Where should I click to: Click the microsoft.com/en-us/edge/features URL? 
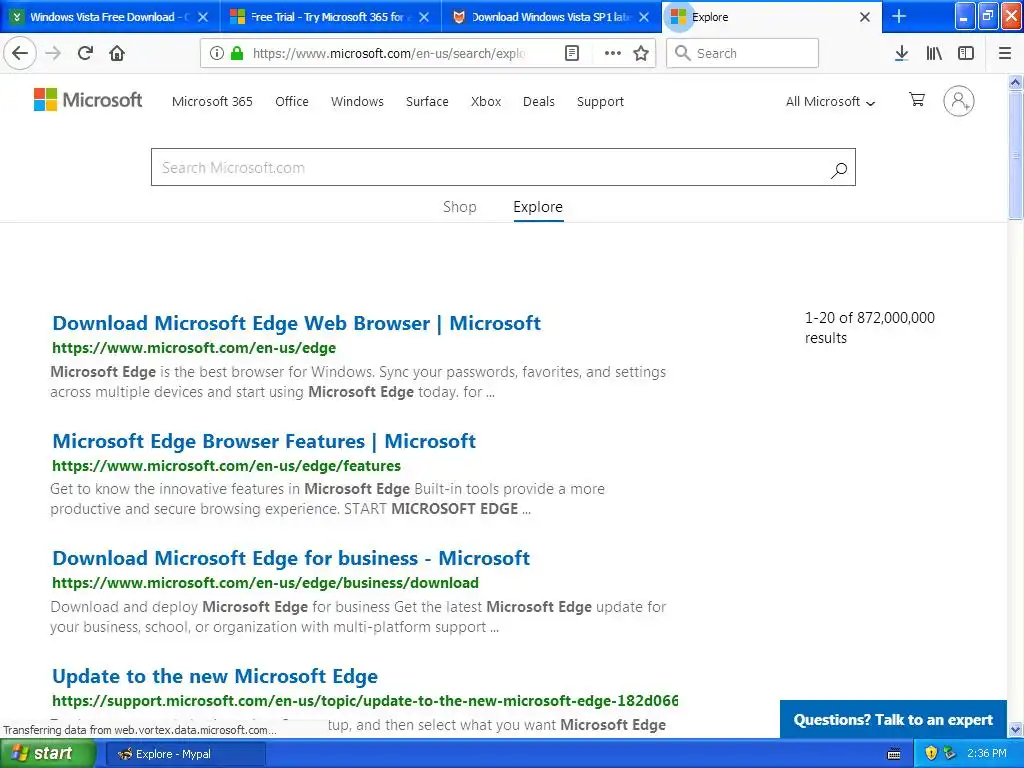[227, 466]
